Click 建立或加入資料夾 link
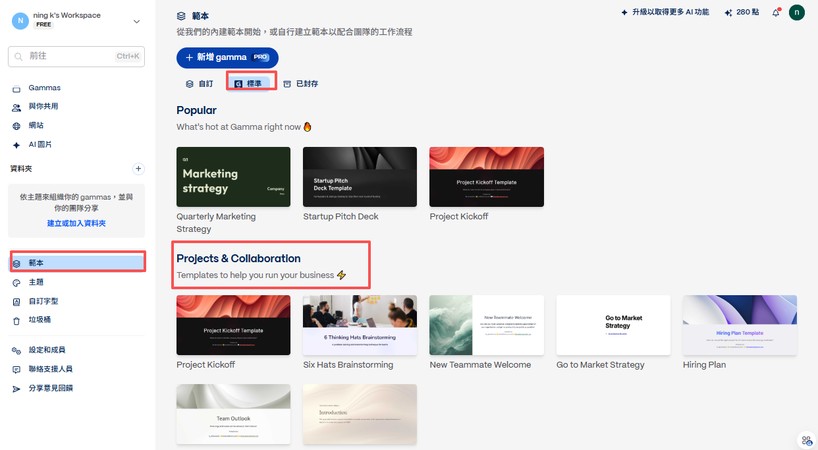The height and width of the screenshot is (450, 818). 76,223
